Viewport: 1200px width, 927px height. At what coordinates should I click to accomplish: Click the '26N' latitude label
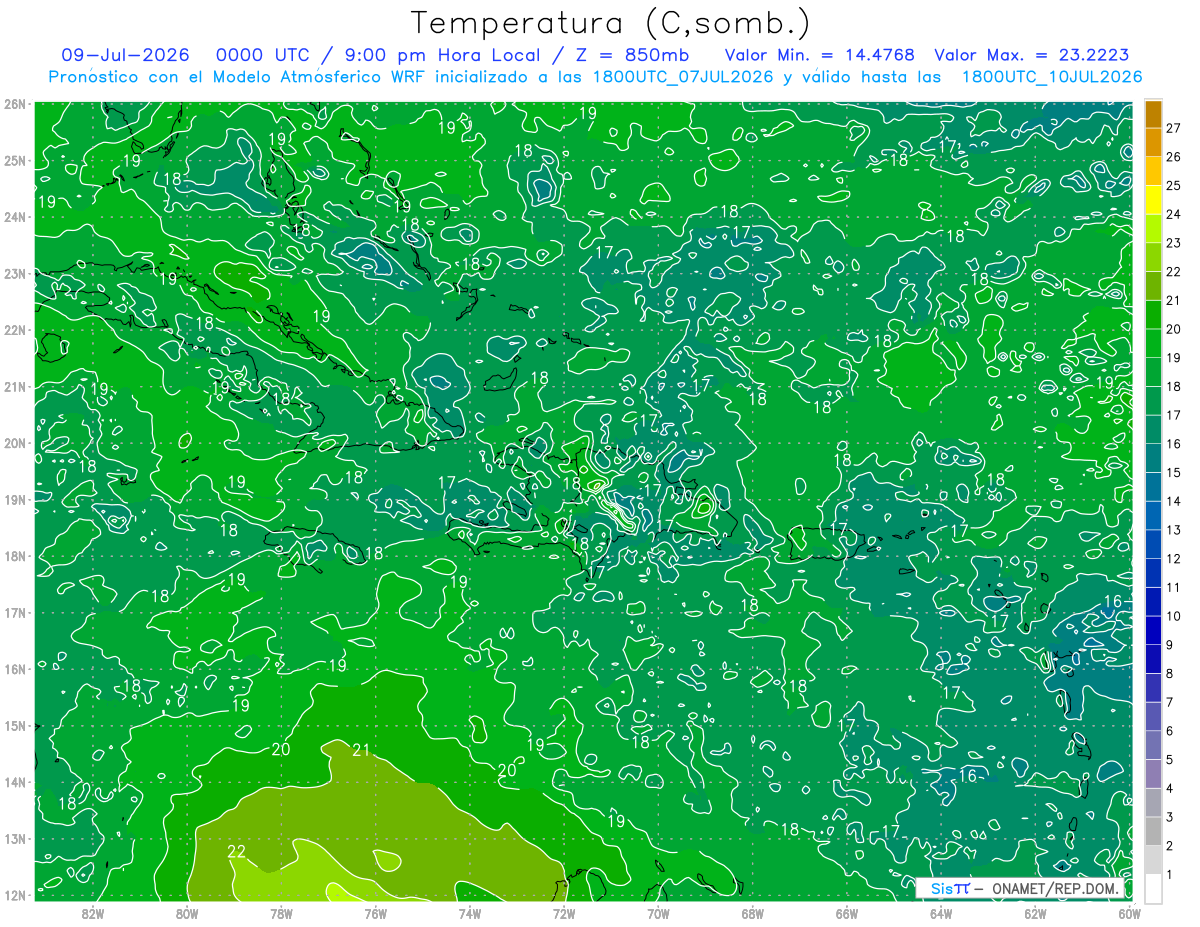click(x=15, y=104)
